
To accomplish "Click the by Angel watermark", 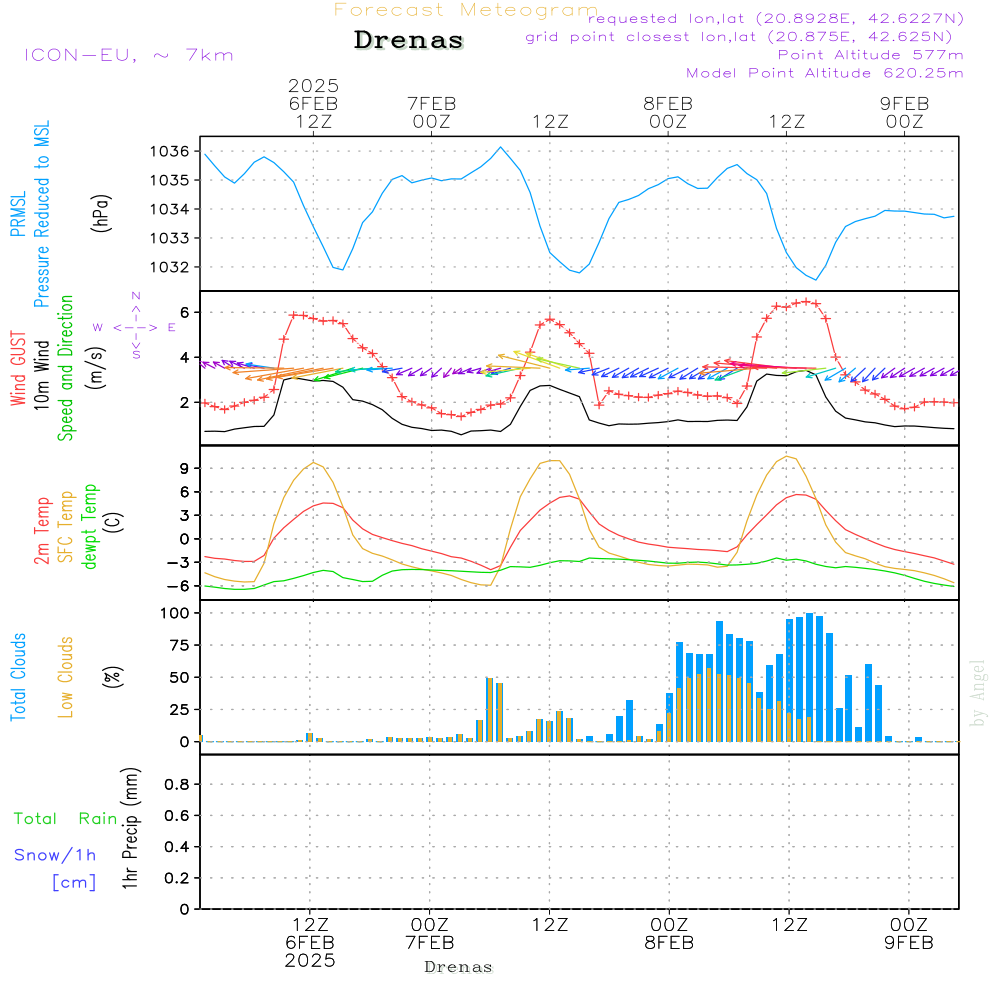I will click(978, 693).
